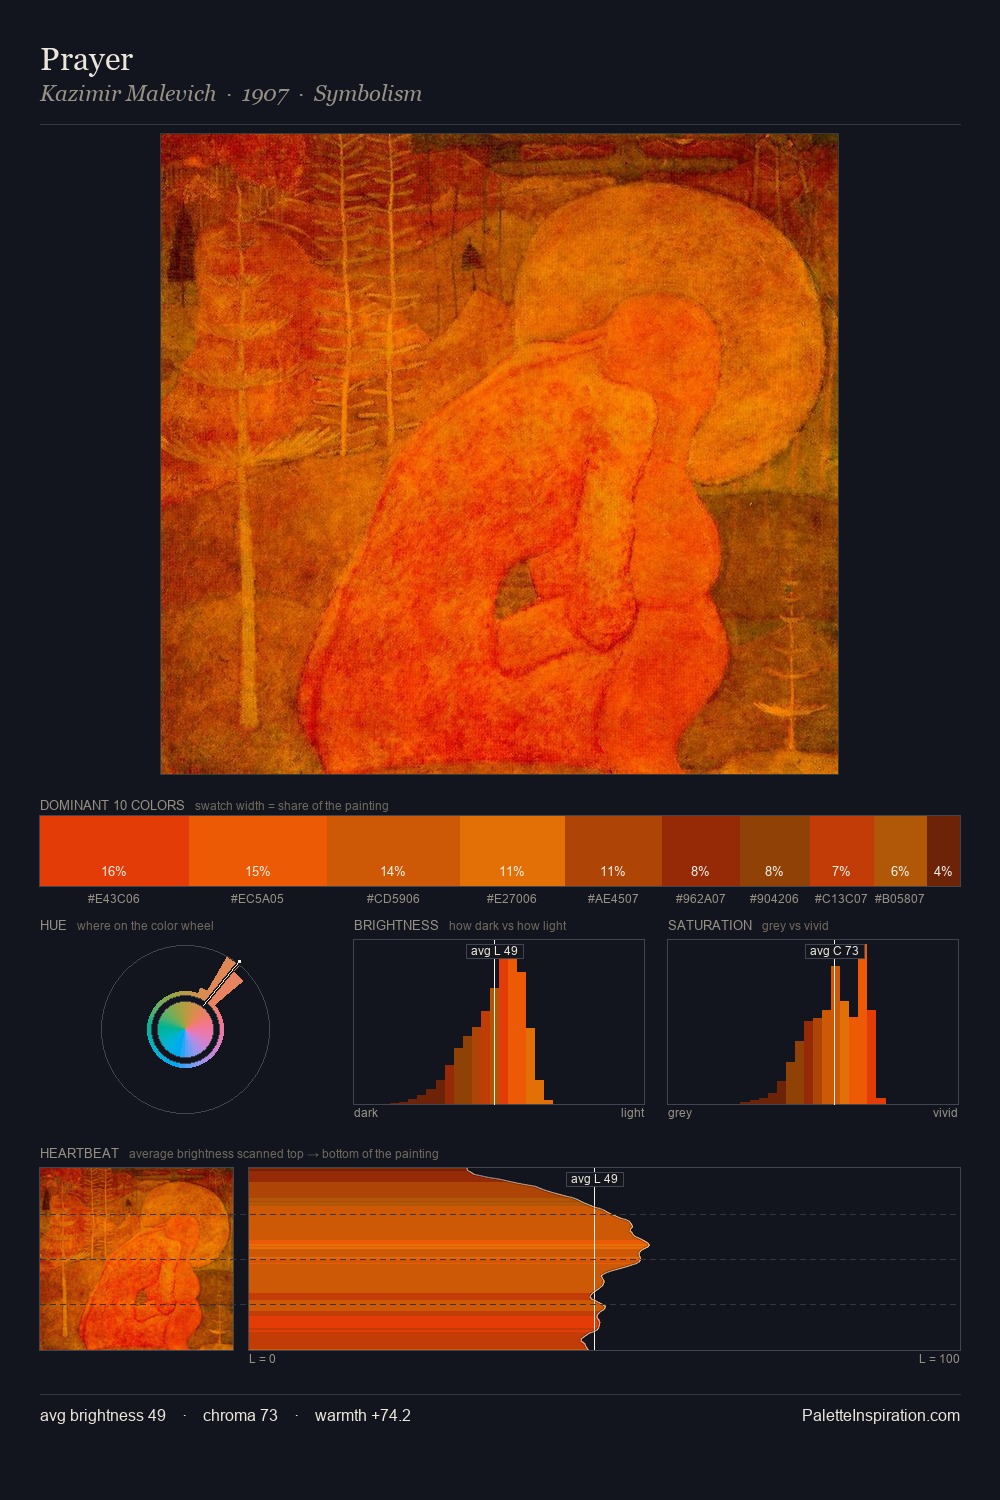Select the #EC5A05 15% color swatch

(258, 851)
